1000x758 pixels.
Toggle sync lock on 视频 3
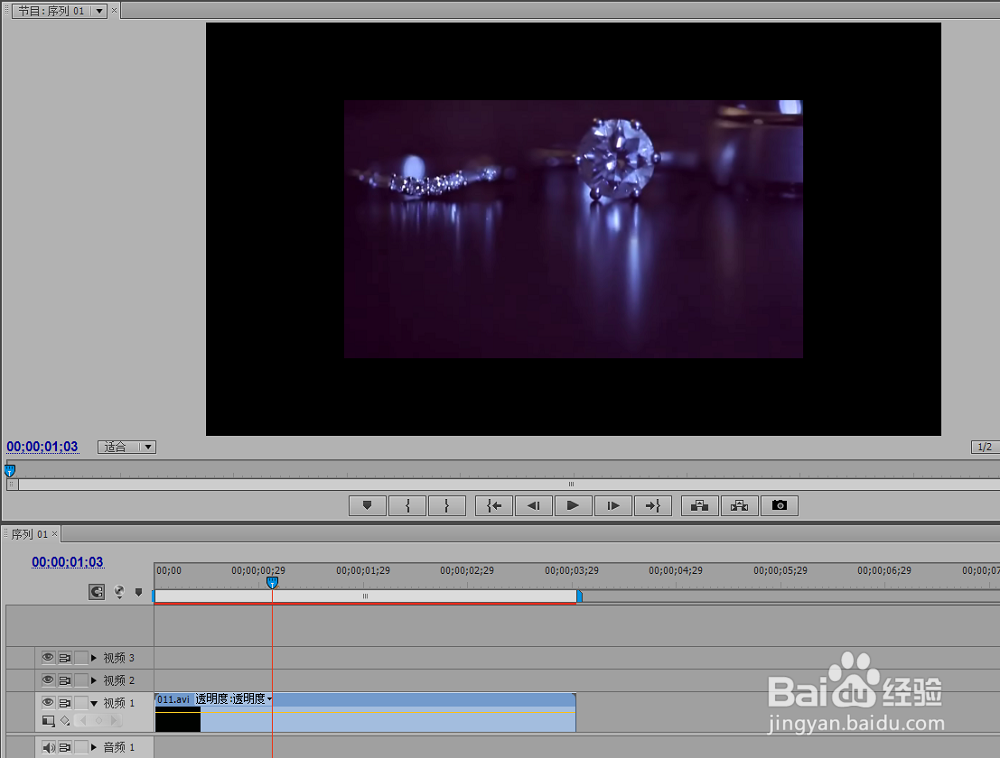coord(65,657)
